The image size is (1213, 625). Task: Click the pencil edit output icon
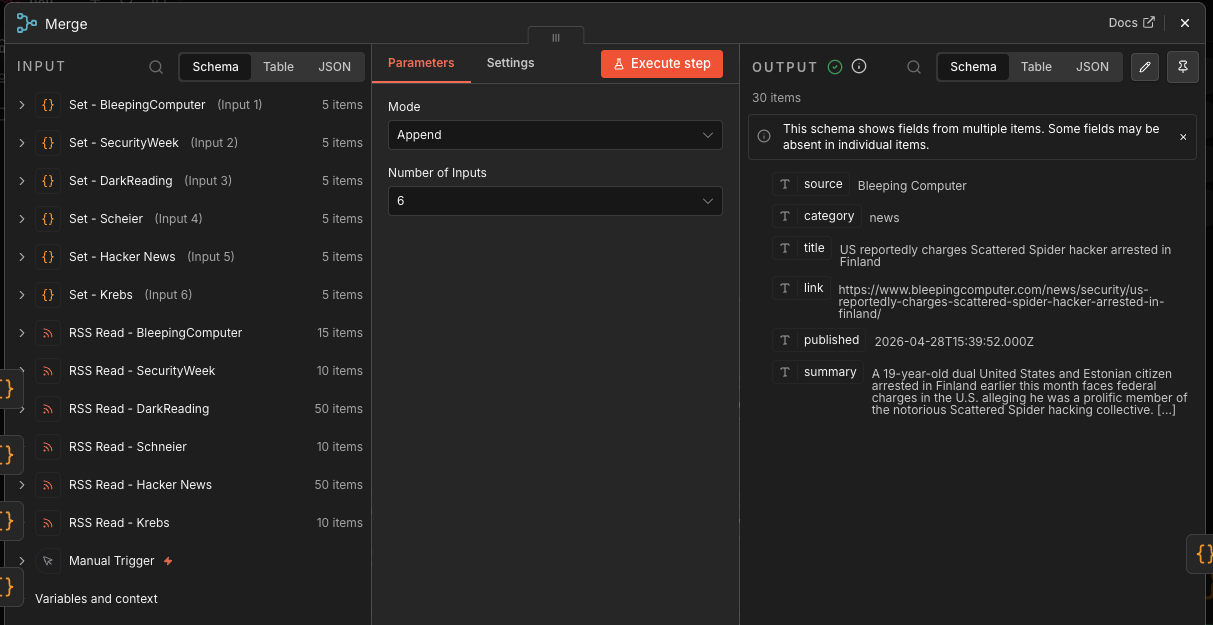click(x=1145, y=67)
